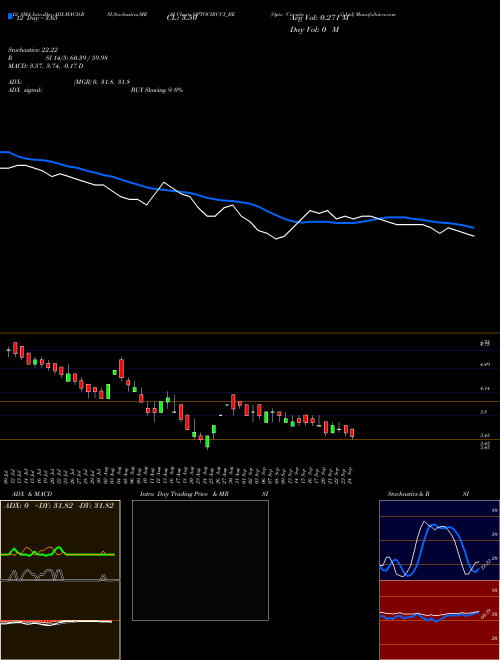Click the 'ADX & MACD' panel title
500x660 pixels.
click(x=32, y=494)
